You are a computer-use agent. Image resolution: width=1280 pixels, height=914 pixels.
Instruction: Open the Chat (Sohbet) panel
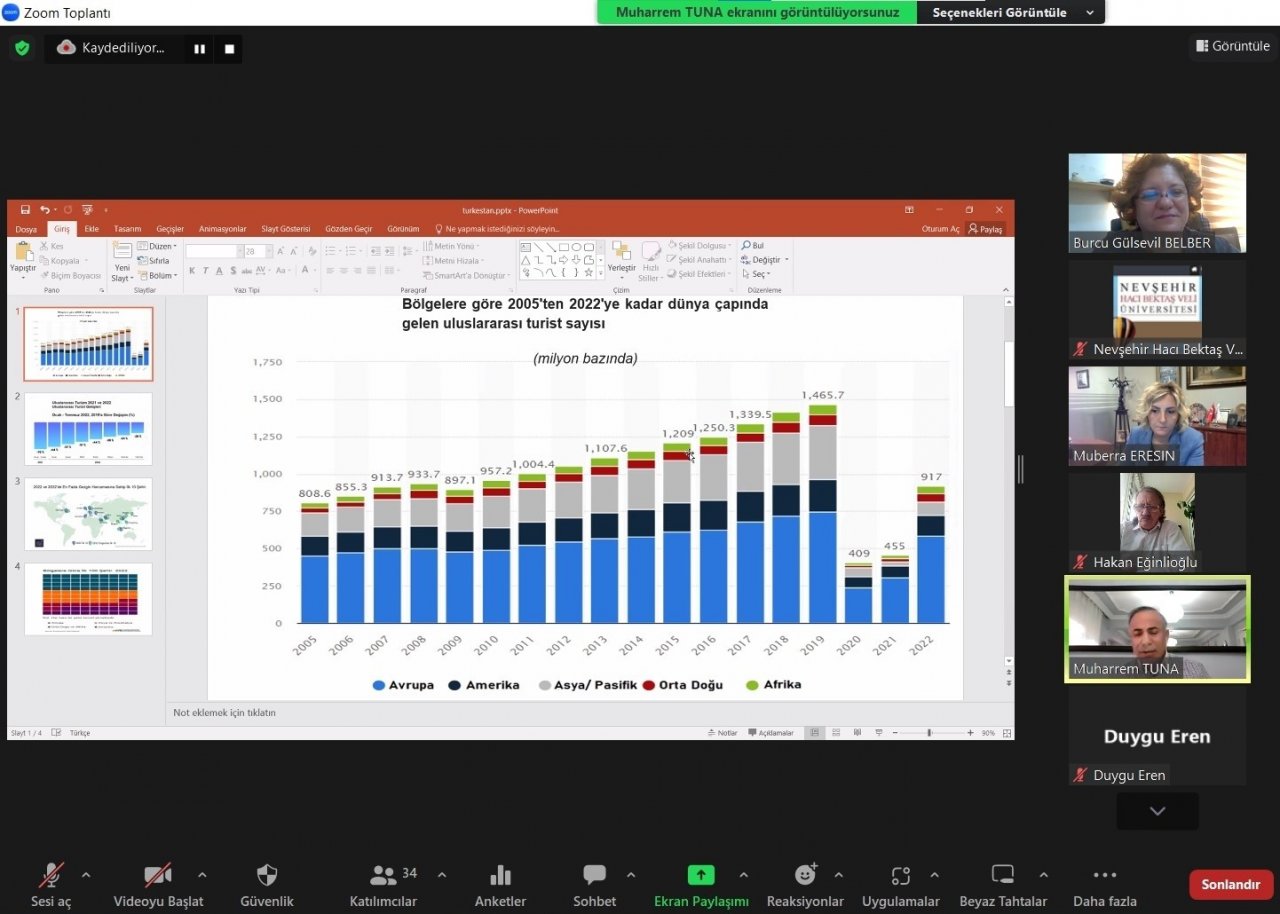(594, 877)
